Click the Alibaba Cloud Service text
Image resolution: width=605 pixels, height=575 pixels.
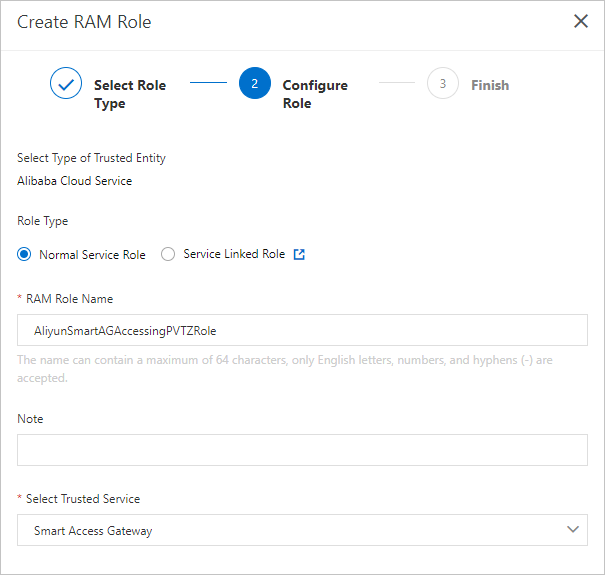point(74,181)
